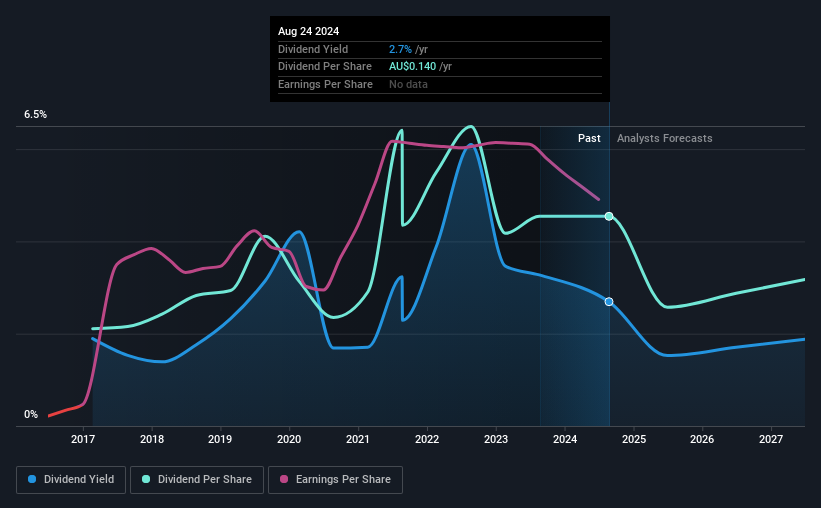Click the 2020 x-axis label
The height and width of the screenshot is (508, 821).
(x=289, y=439)
